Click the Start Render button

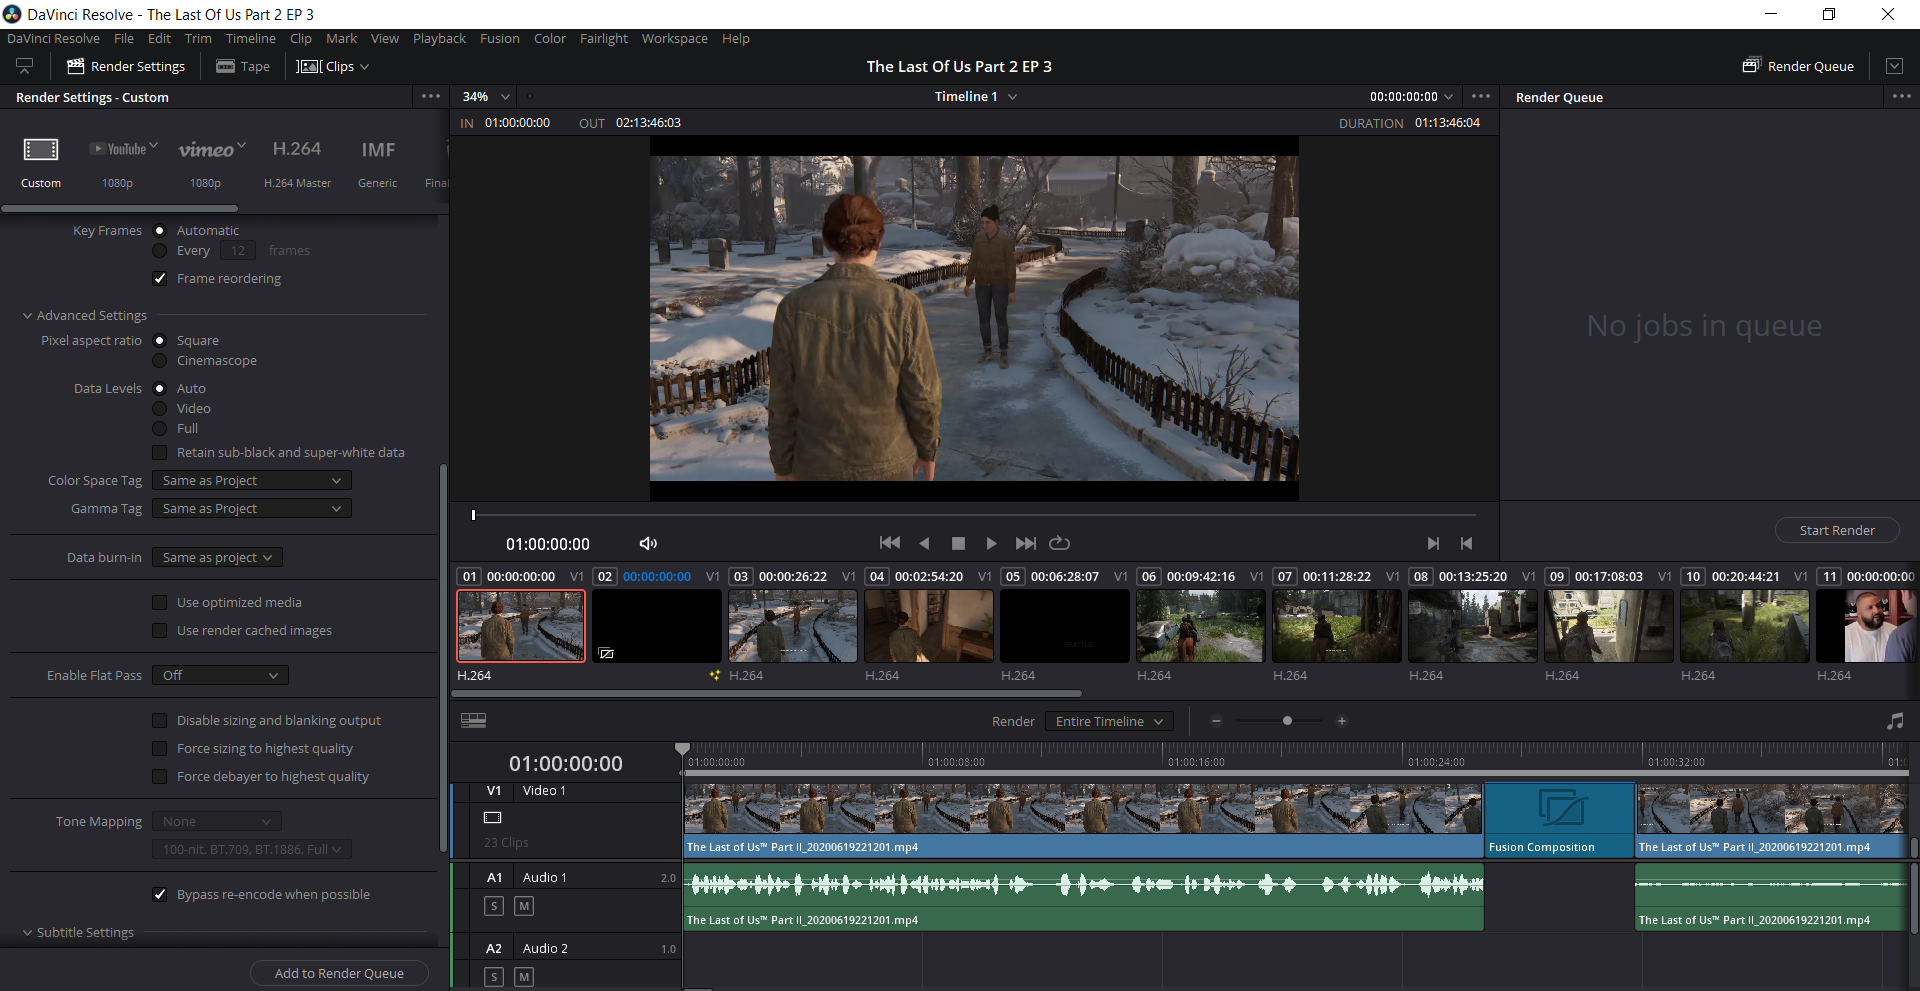pyautogui.click(x=1837, y=531)
